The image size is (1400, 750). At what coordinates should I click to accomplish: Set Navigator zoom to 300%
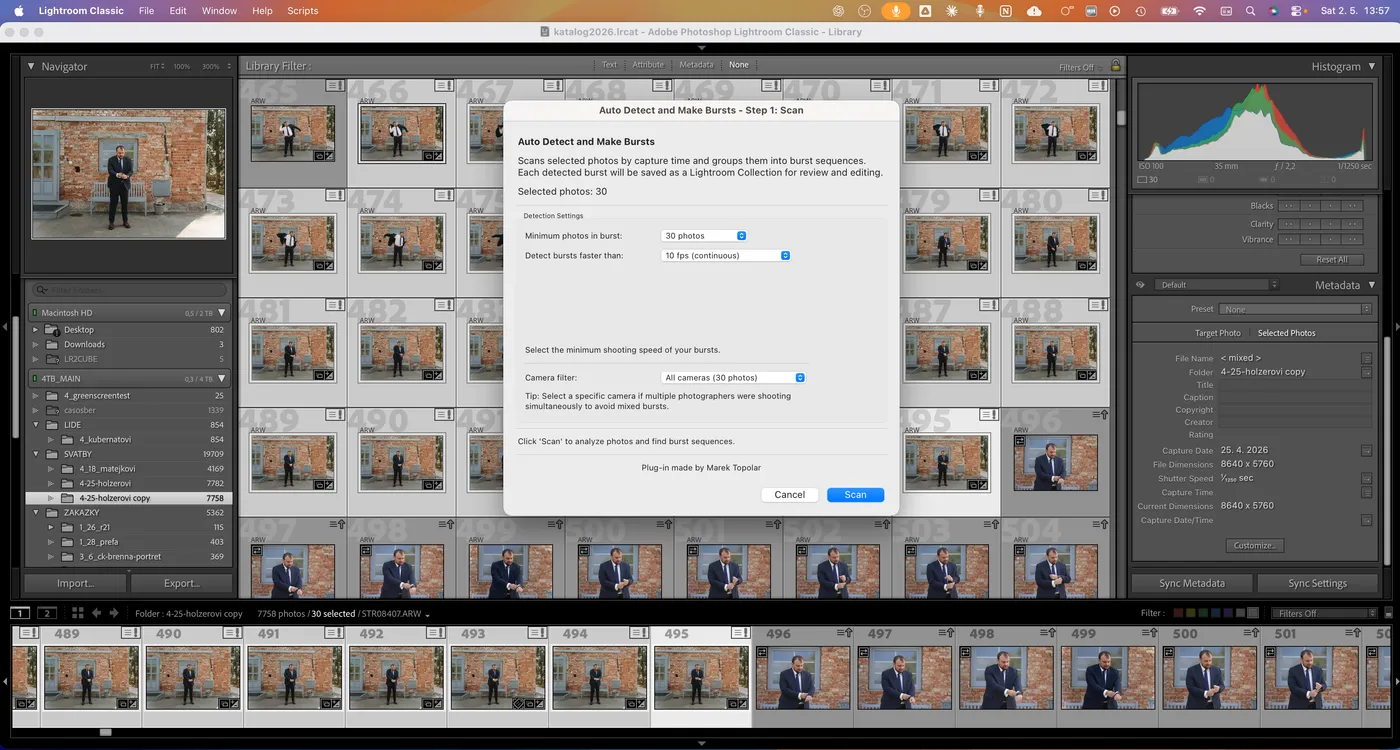[210, 66]
